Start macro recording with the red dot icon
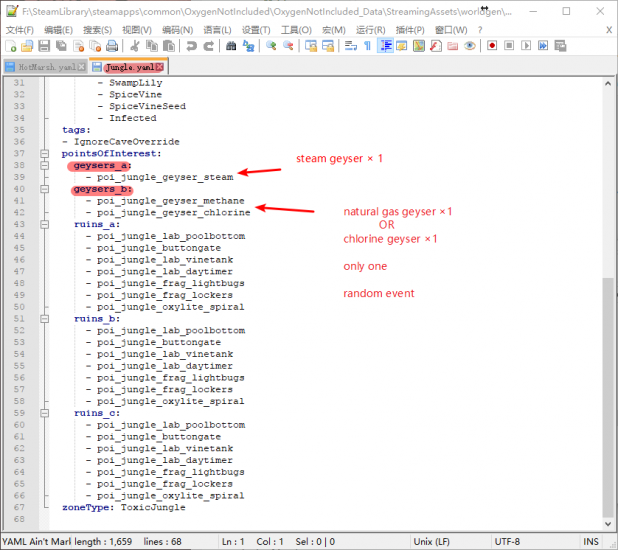The image size is (618, 550). pos(491,46)
